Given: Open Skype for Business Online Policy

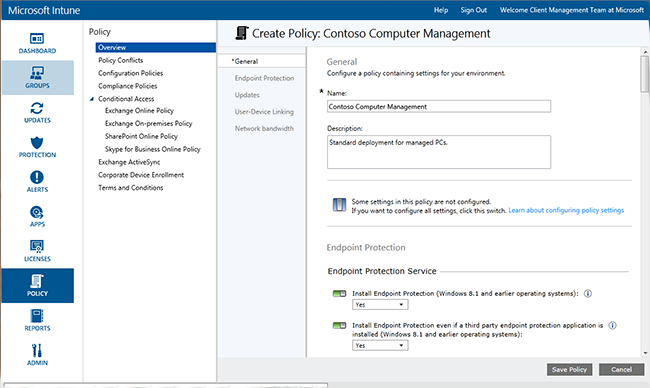Looking at the screenshot, I should click(153, 149).
